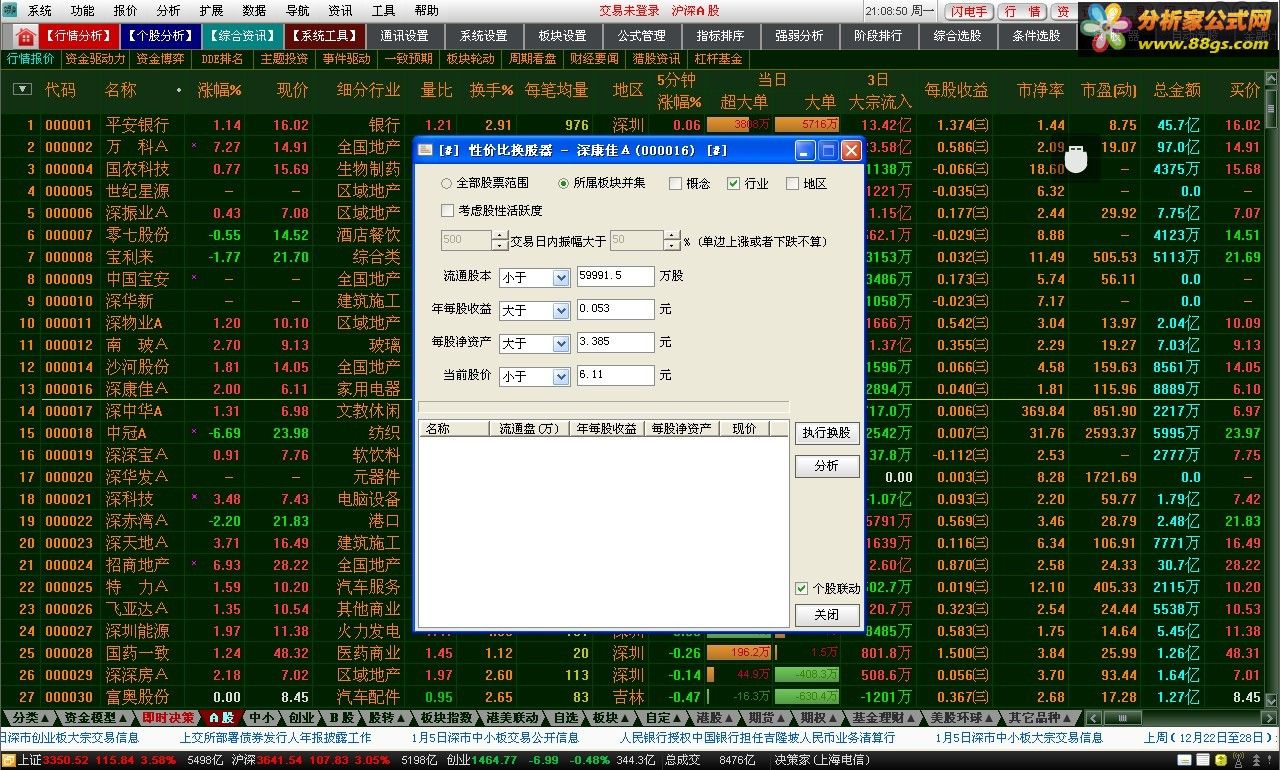This screenshot has width=1280, height=770.
Task: Click the 公式管理 toolbar button
Action: 642,36
